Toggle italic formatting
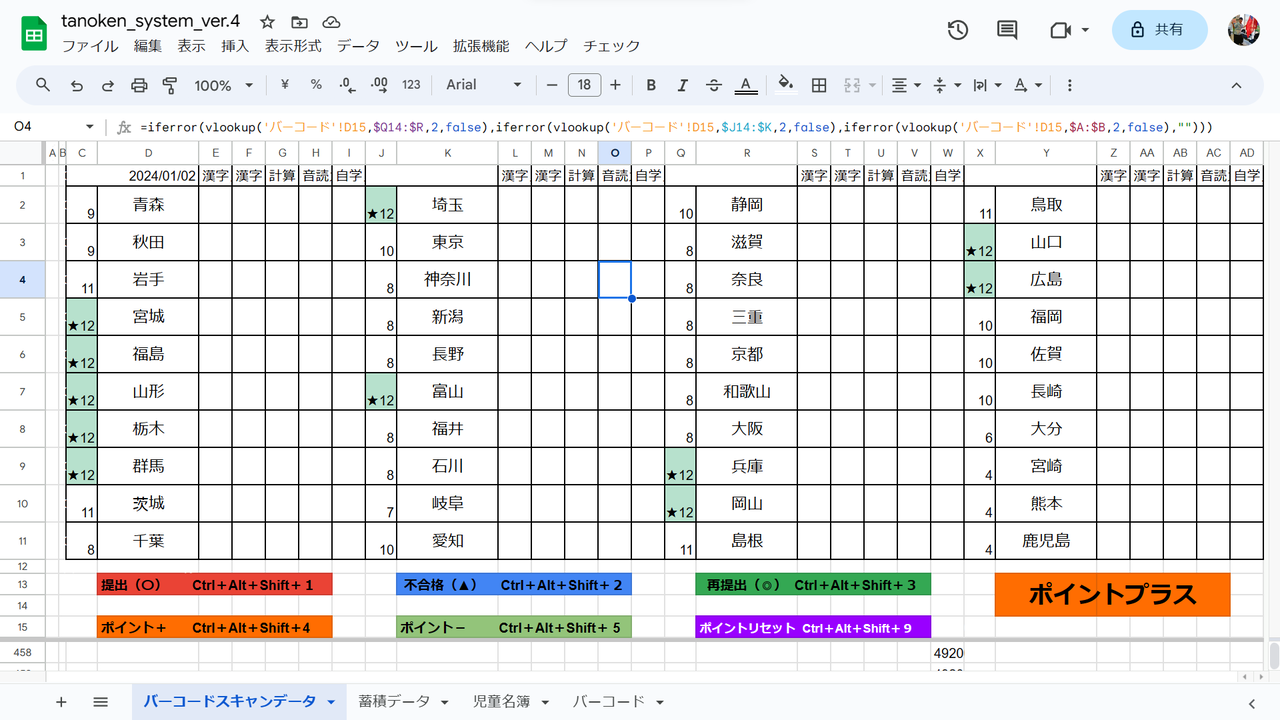The height and width of the screenshot is (720, 1280). [x=682, y=85]
